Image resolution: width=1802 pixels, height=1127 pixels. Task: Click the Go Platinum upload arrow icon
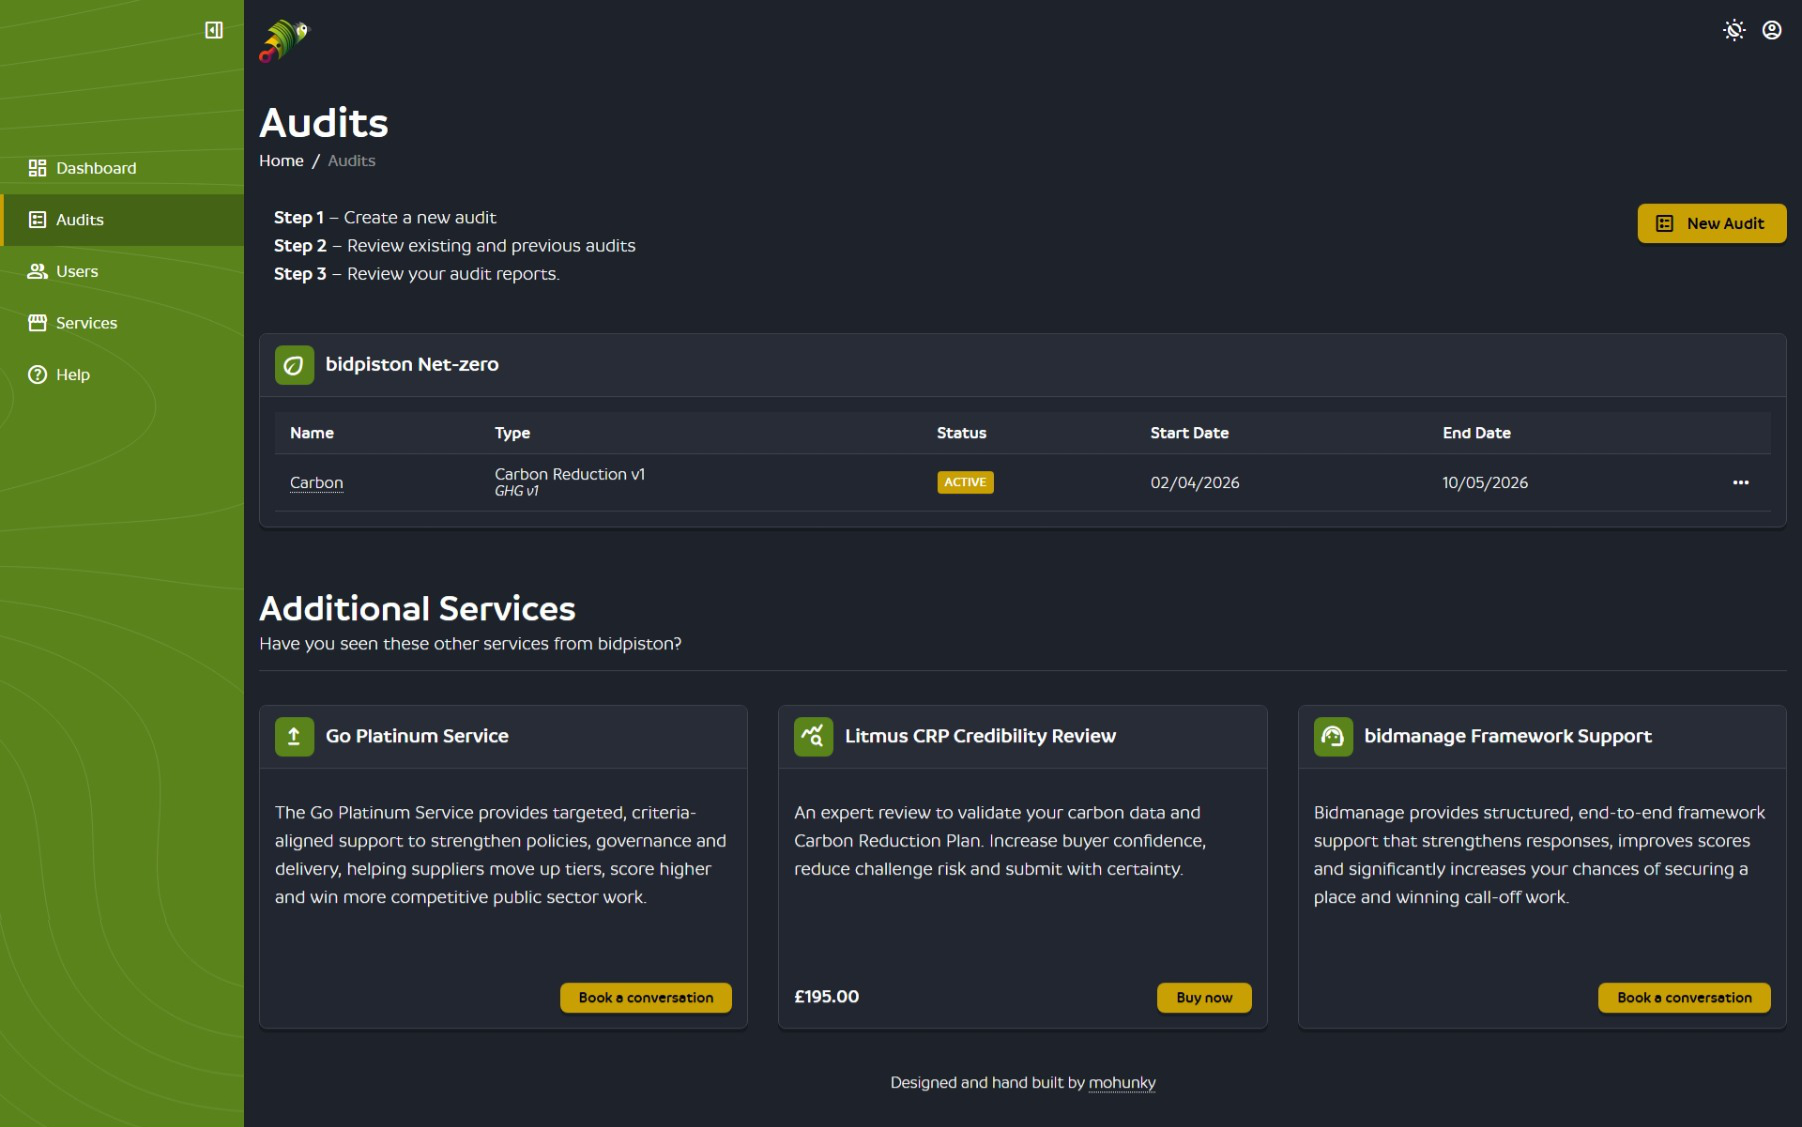(294, 737)
